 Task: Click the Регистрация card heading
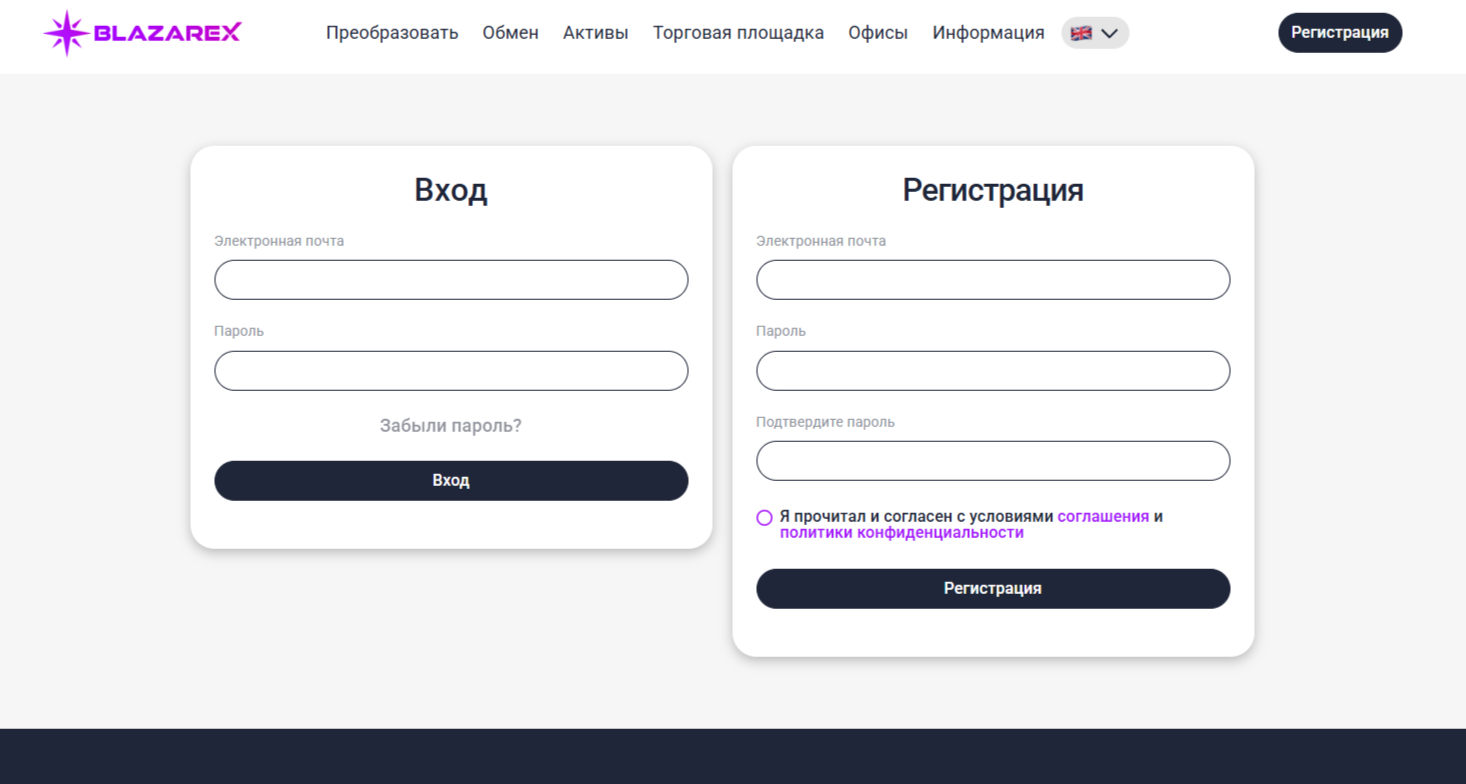click(993, 190)
